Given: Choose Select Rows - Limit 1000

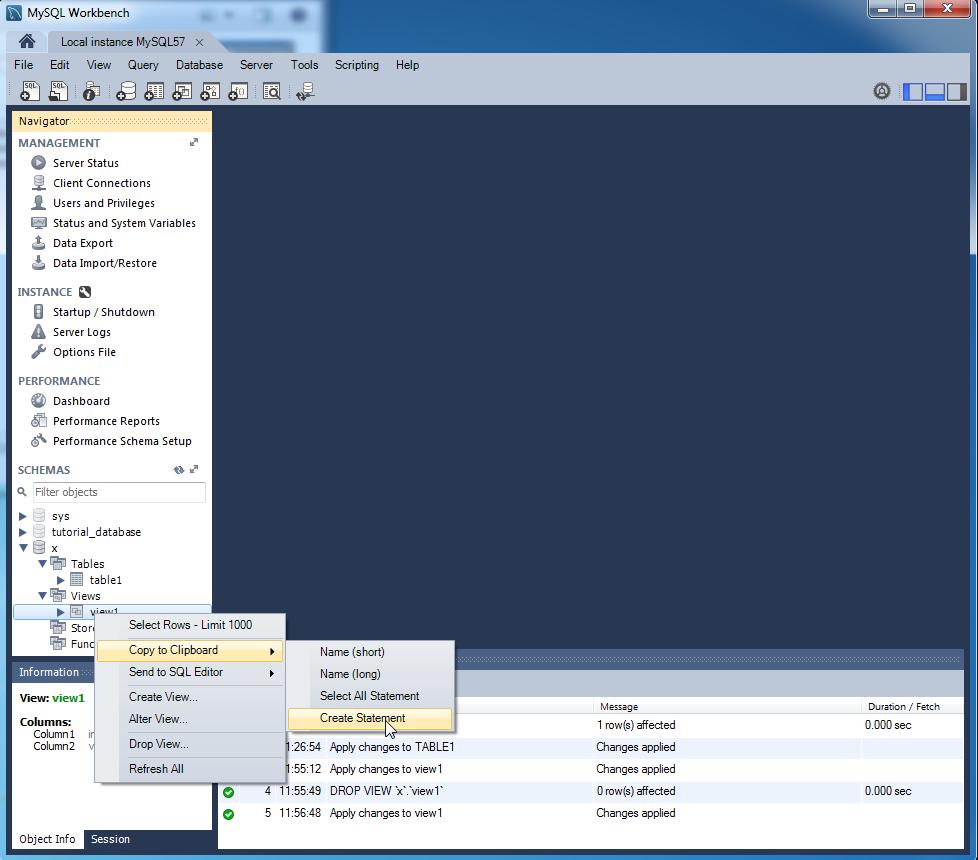Looking at the screenshot, I should [x=190, y=625].
